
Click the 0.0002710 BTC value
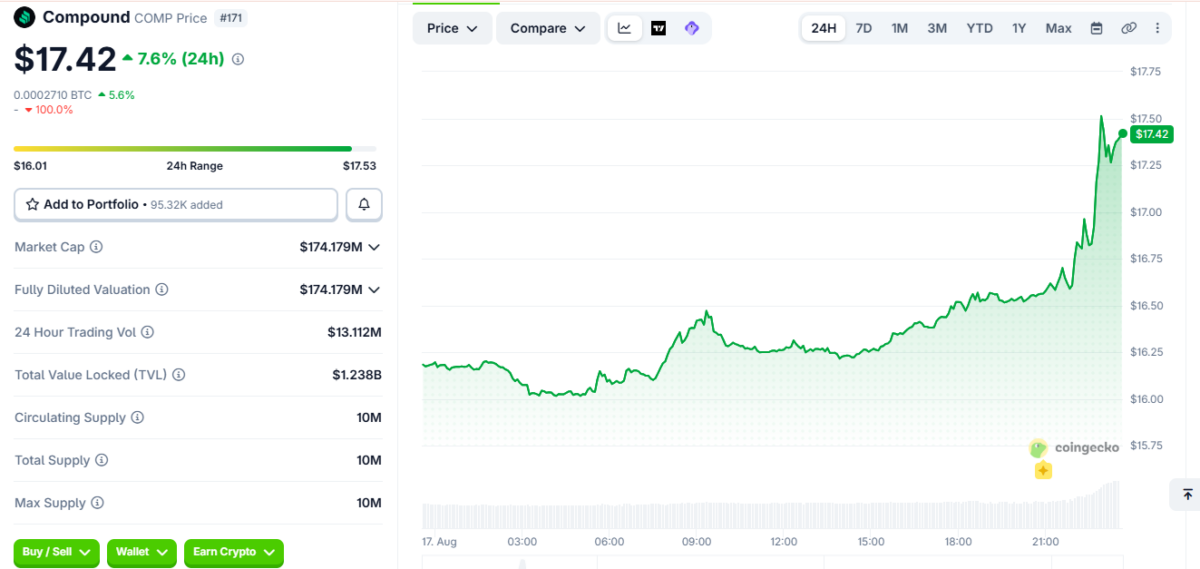click(x=52, y=95)
